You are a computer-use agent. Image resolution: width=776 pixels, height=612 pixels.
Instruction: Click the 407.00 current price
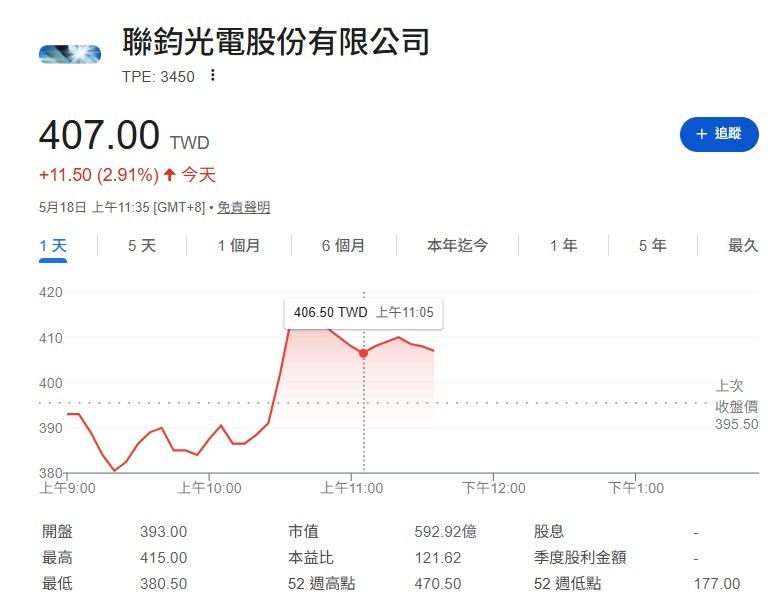[99, 135]
